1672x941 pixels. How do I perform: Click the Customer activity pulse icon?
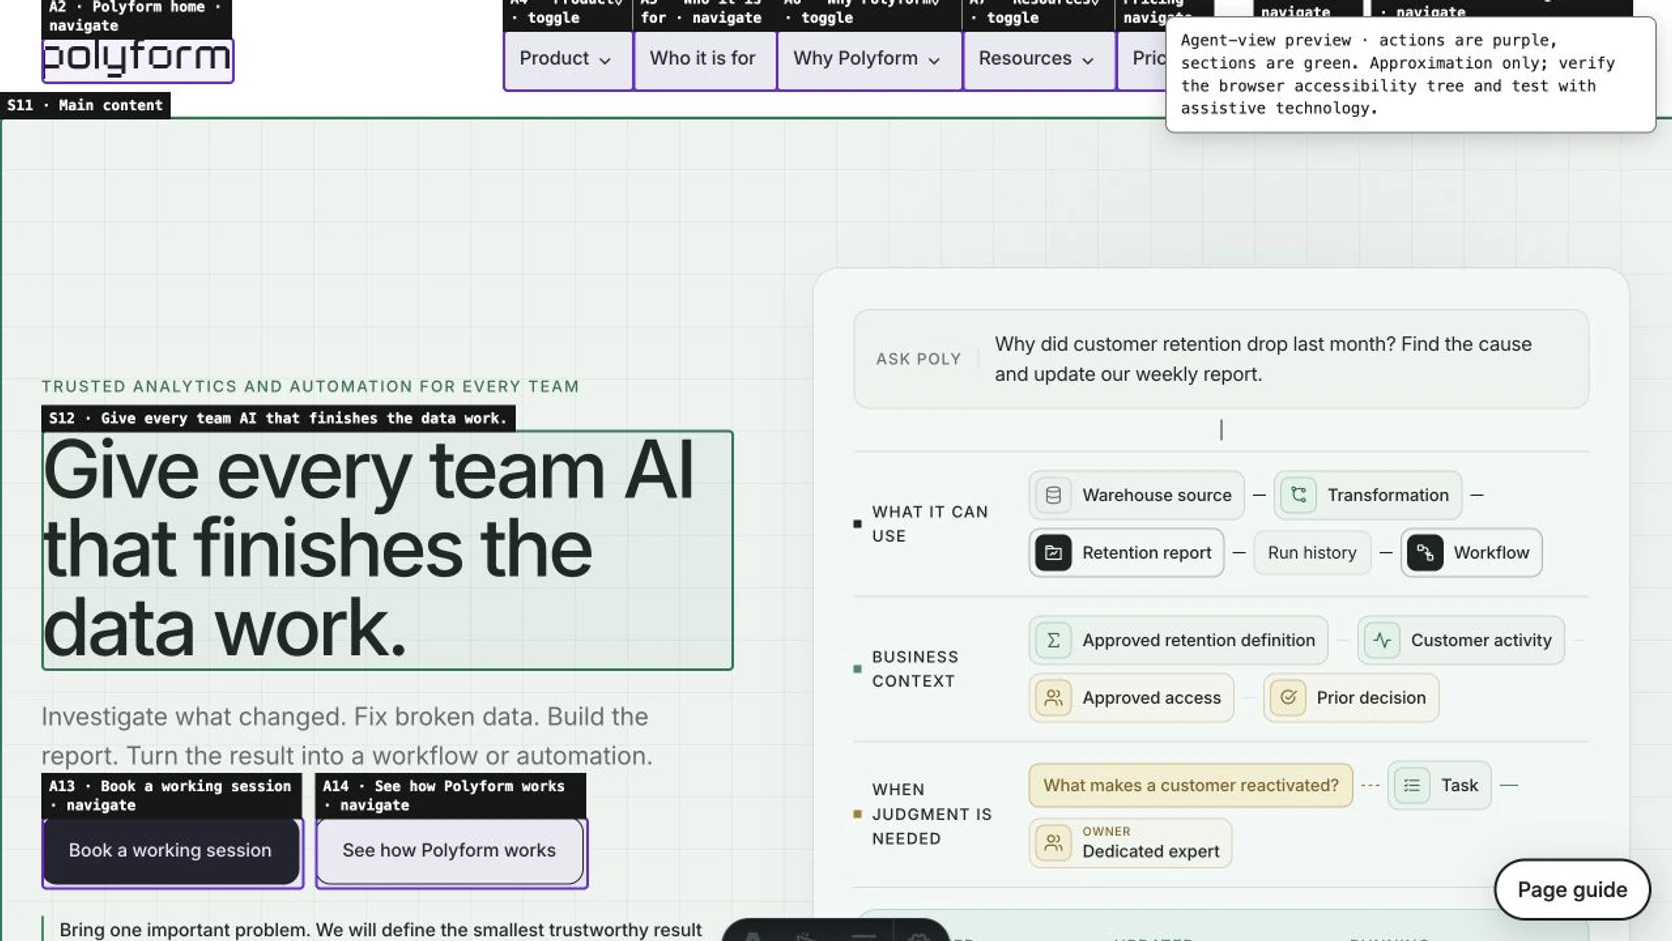tap(1382, 640)
